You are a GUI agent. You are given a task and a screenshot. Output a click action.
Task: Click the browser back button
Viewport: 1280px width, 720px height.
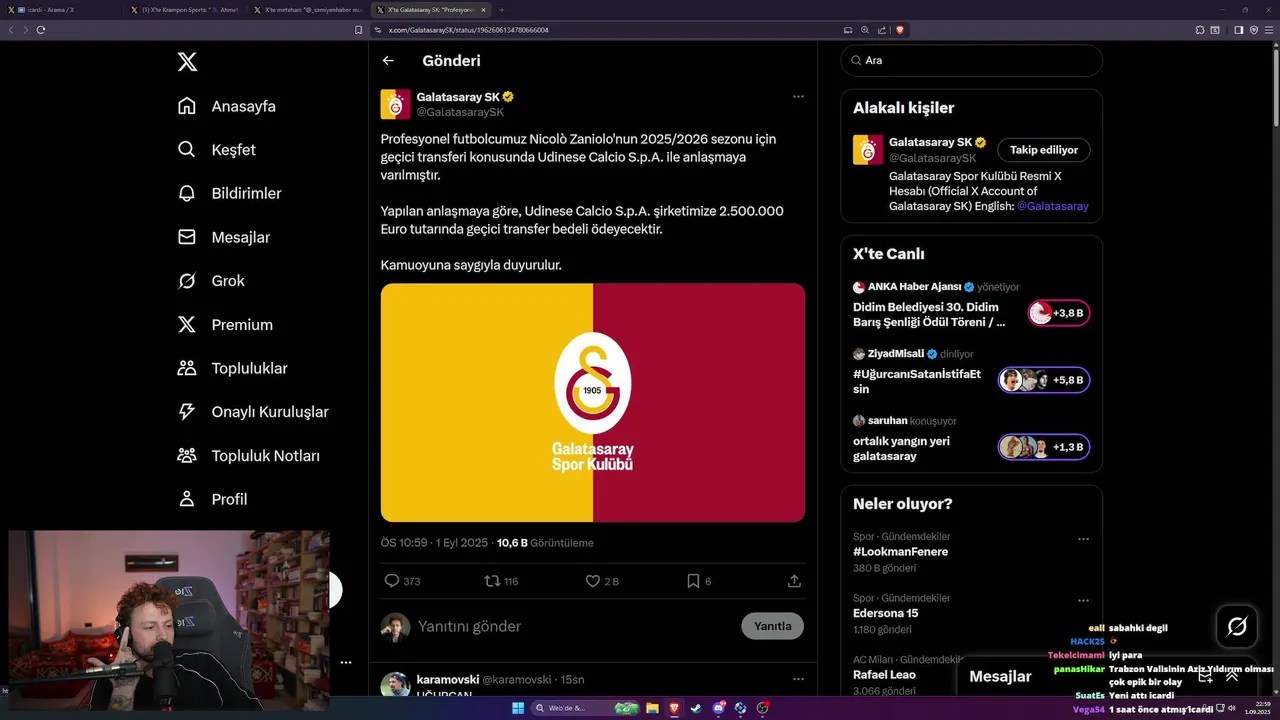point(11,30)
